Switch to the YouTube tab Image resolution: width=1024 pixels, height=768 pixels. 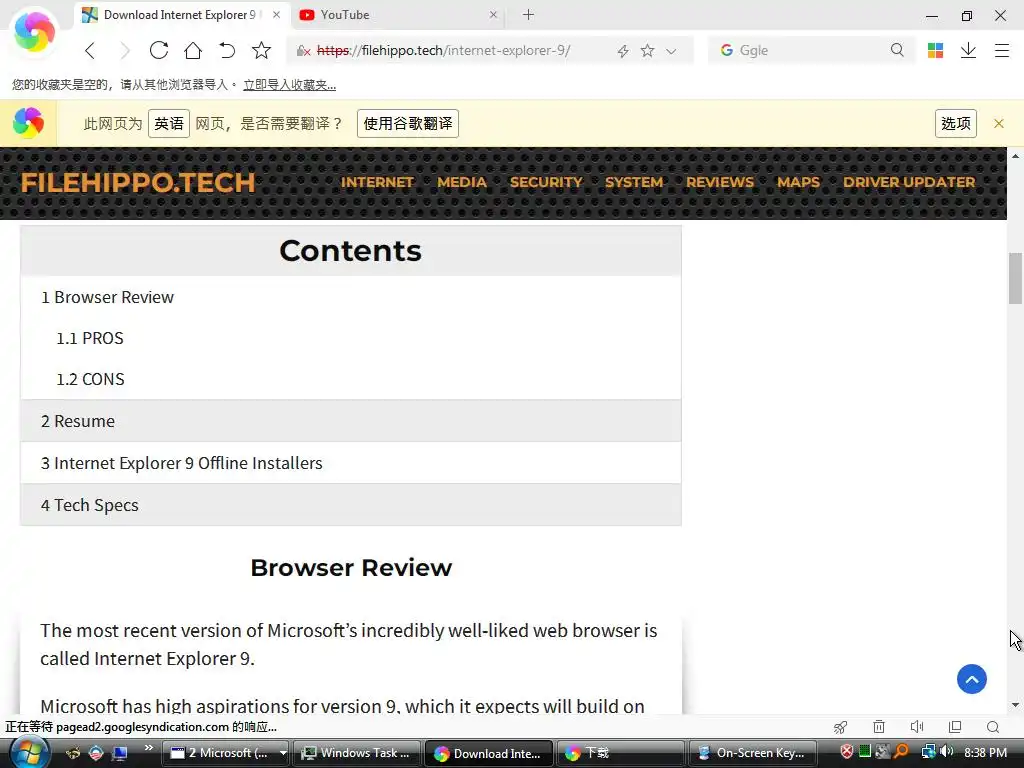tap(396, 14)
